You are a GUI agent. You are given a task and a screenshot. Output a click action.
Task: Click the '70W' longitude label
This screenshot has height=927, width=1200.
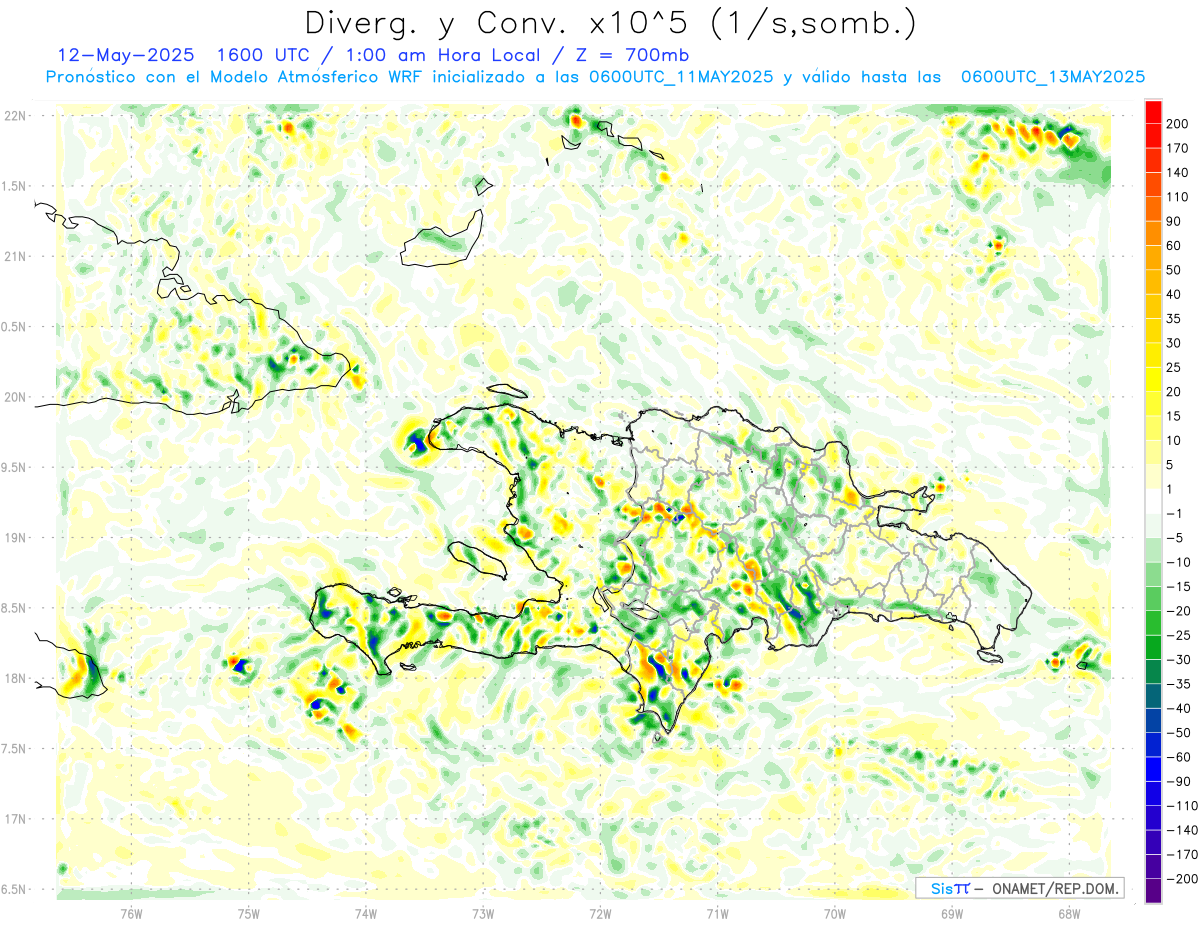point(834,913)
